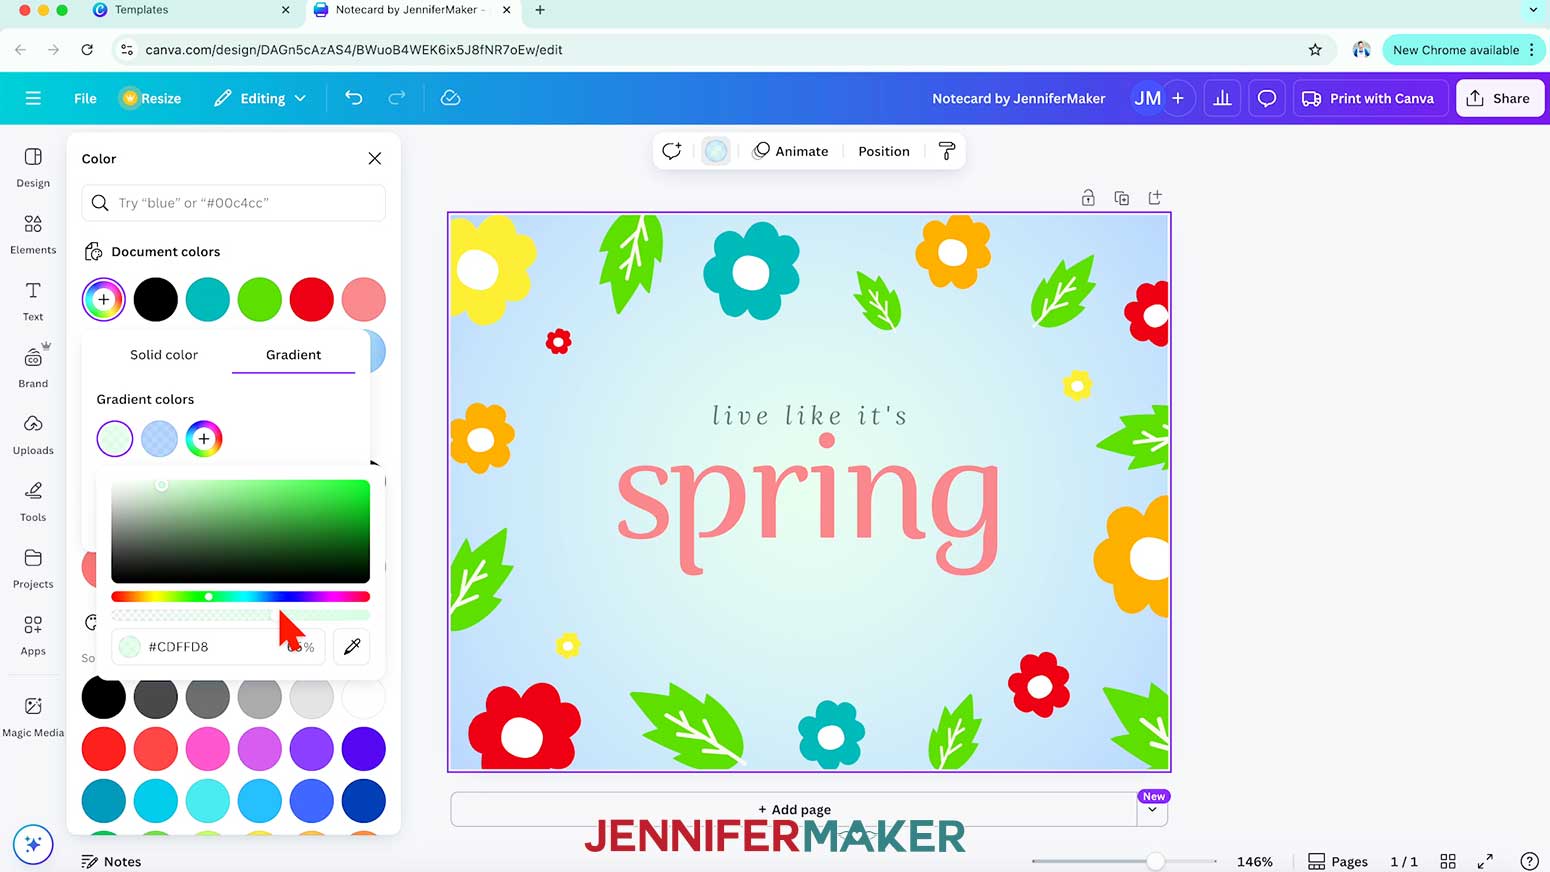Duplicate the page using the duplicate icon

(1121, 198)
